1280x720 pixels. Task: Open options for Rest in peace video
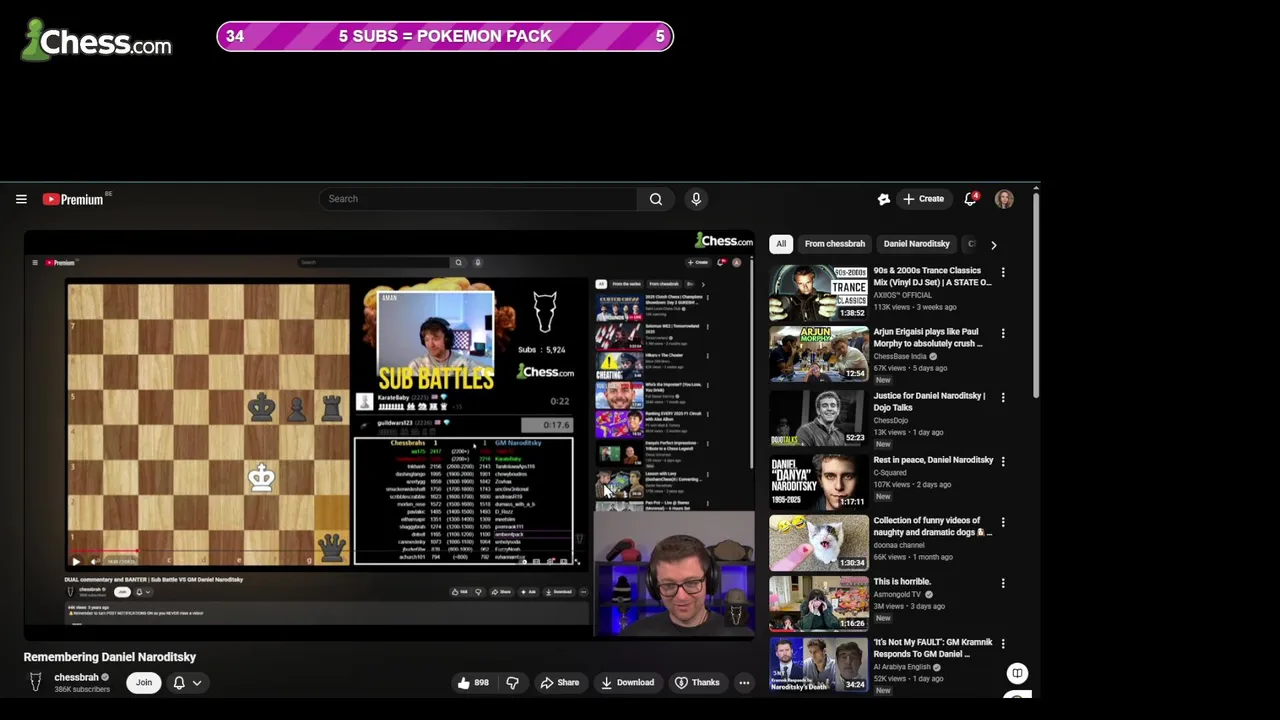click(1003, 461)
